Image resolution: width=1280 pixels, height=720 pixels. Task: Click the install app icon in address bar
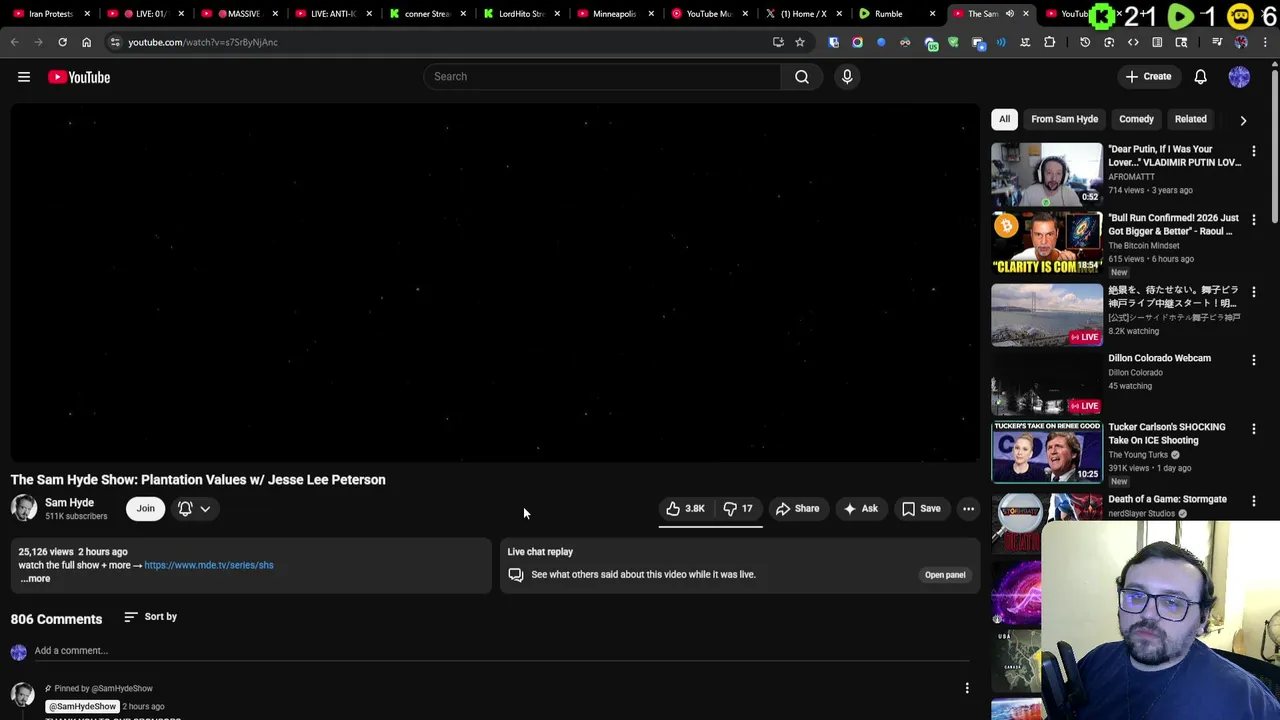point(778,42)
